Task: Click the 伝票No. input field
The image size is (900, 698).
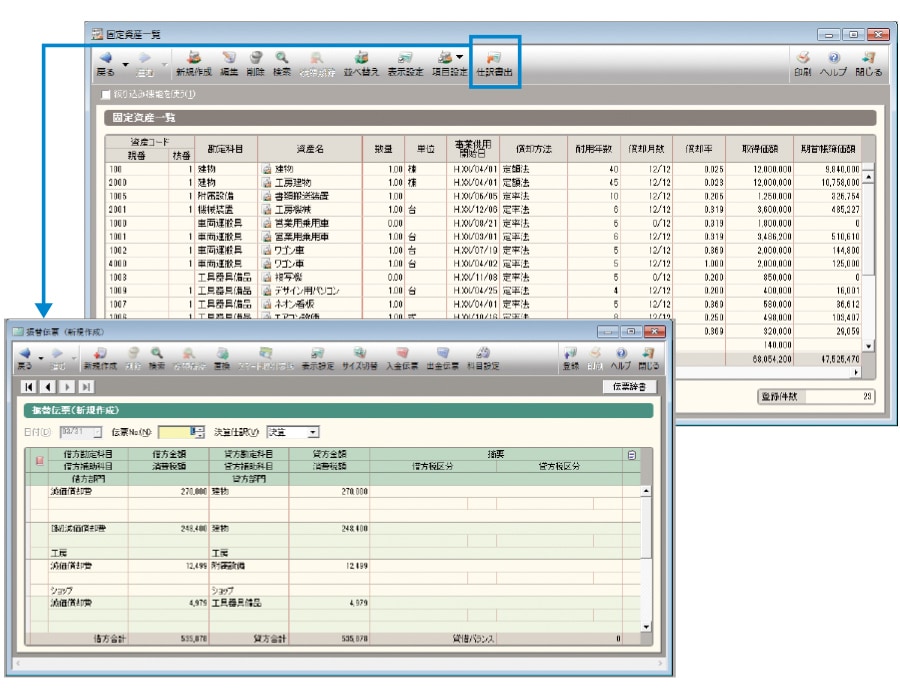Action: 174,432
